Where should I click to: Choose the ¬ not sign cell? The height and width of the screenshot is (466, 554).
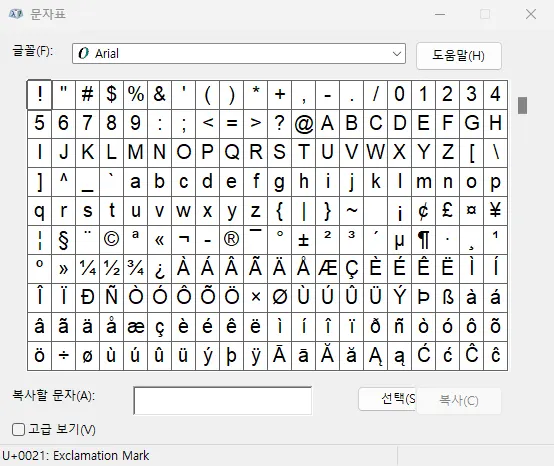184,240
